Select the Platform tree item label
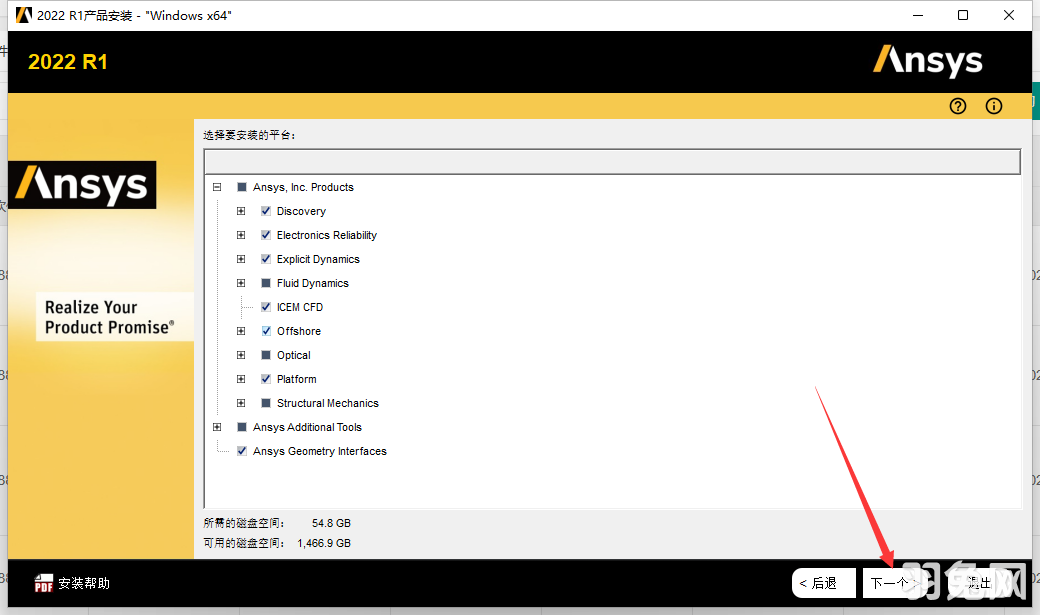The image size is (1040, 615). (x=297, y=379)
